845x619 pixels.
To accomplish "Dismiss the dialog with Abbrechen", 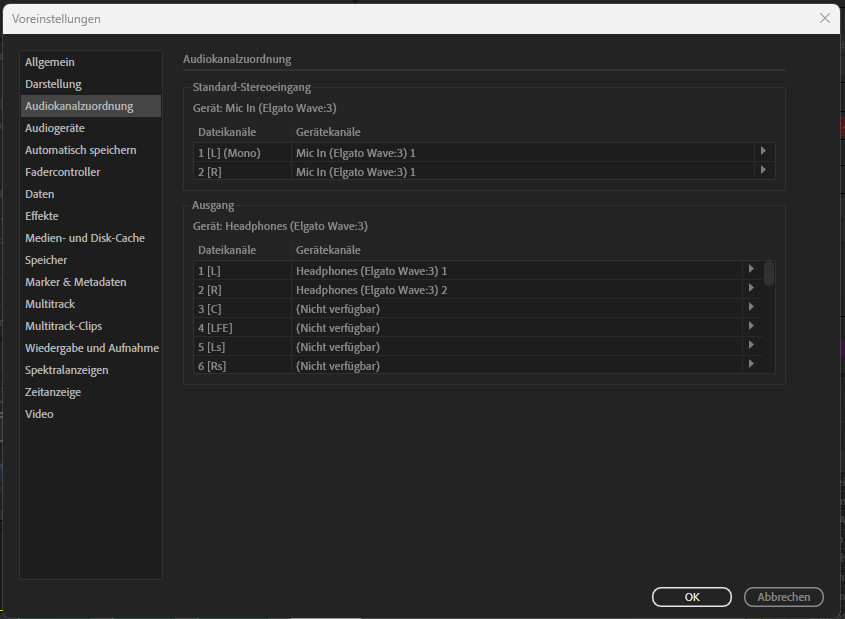I will tap(783, 596).
